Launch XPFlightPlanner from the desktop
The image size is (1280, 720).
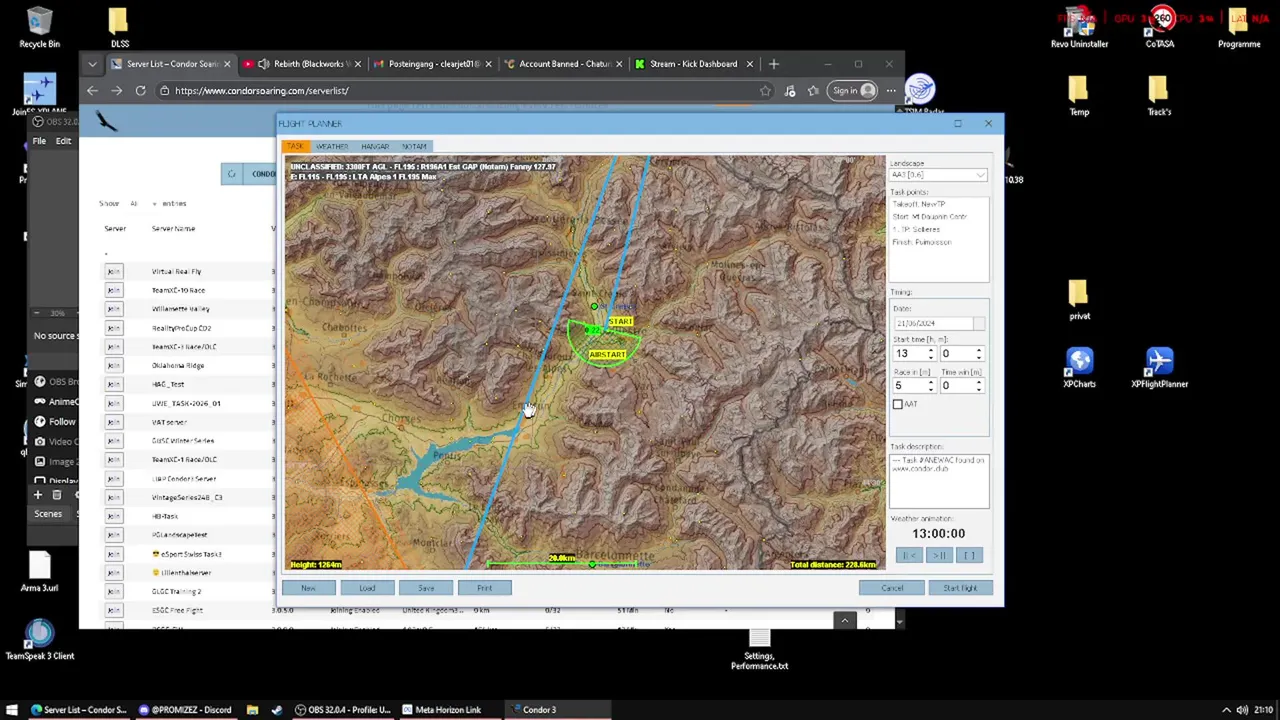coord(1159,368)
